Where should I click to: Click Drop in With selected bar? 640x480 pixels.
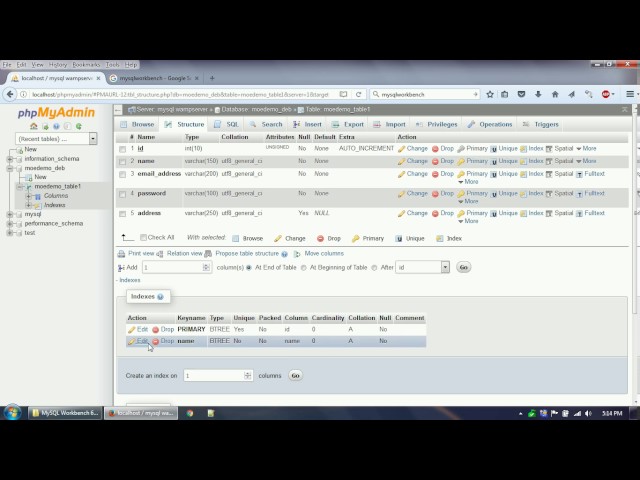click(x=329, y=238)
